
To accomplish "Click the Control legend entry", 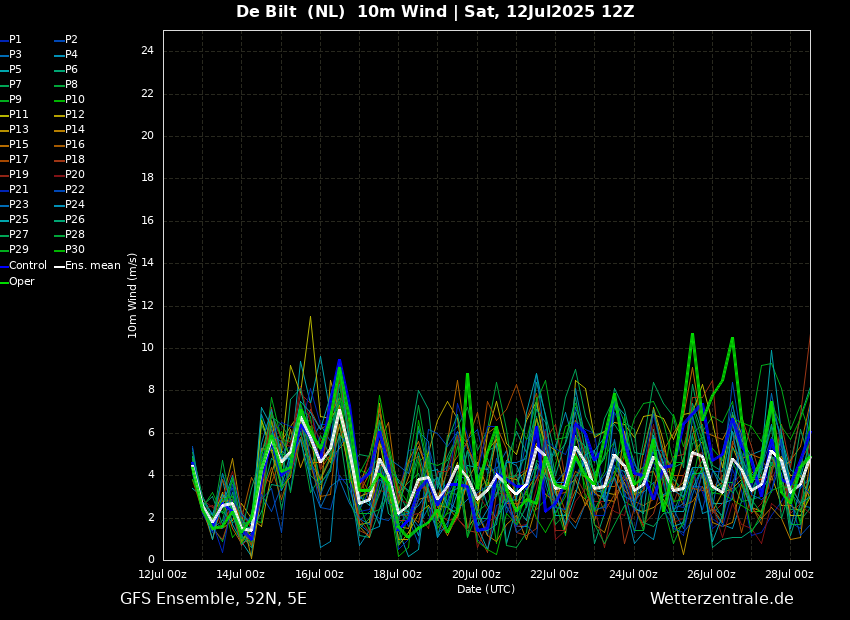I will [28, 266].
